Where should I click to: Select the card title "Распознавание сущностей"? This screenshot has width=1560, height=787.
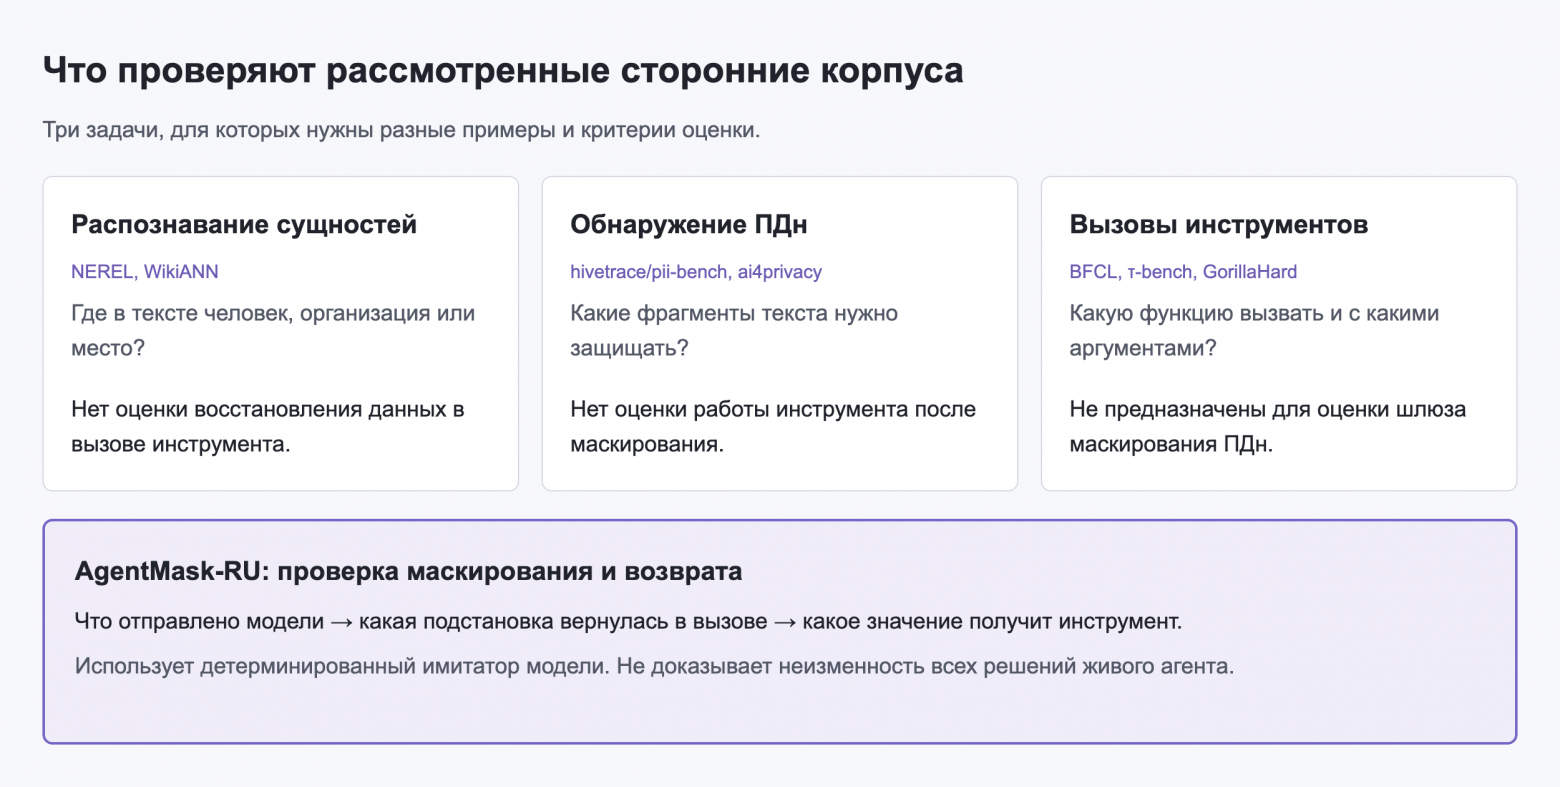tap(244, 225)
